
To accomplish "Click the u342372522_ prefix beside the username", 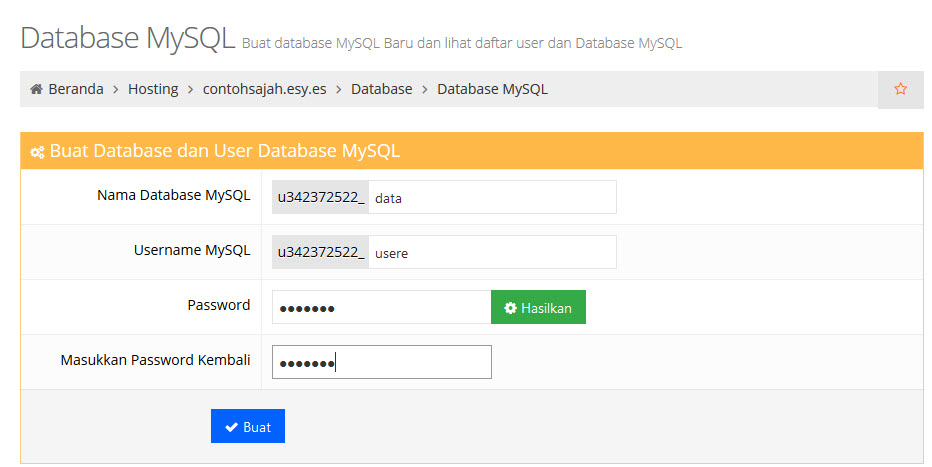I will pos(320,253).
